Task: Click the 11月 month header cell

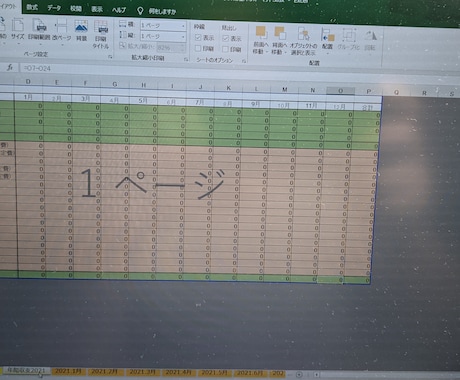Action: [x=311, y=105]
